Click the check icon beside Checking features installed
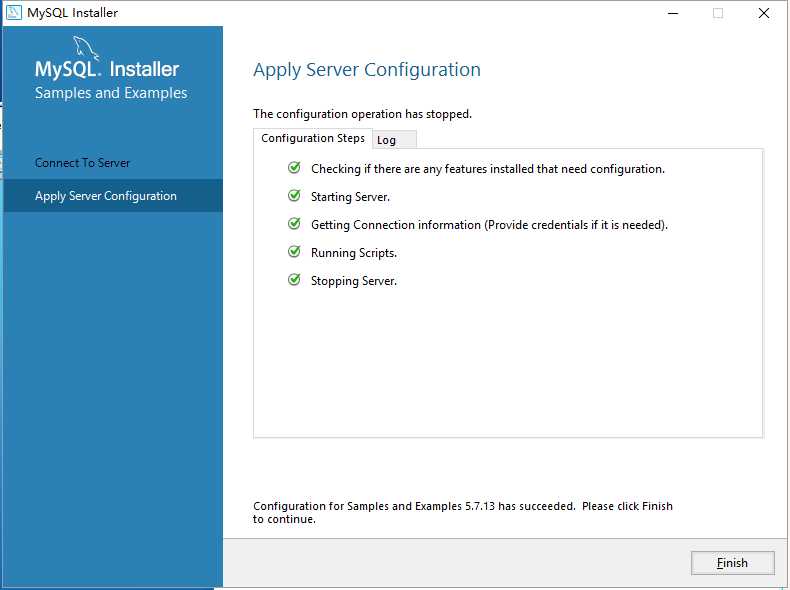The height and width of the screenshot is (590, 790). point(294,167)
